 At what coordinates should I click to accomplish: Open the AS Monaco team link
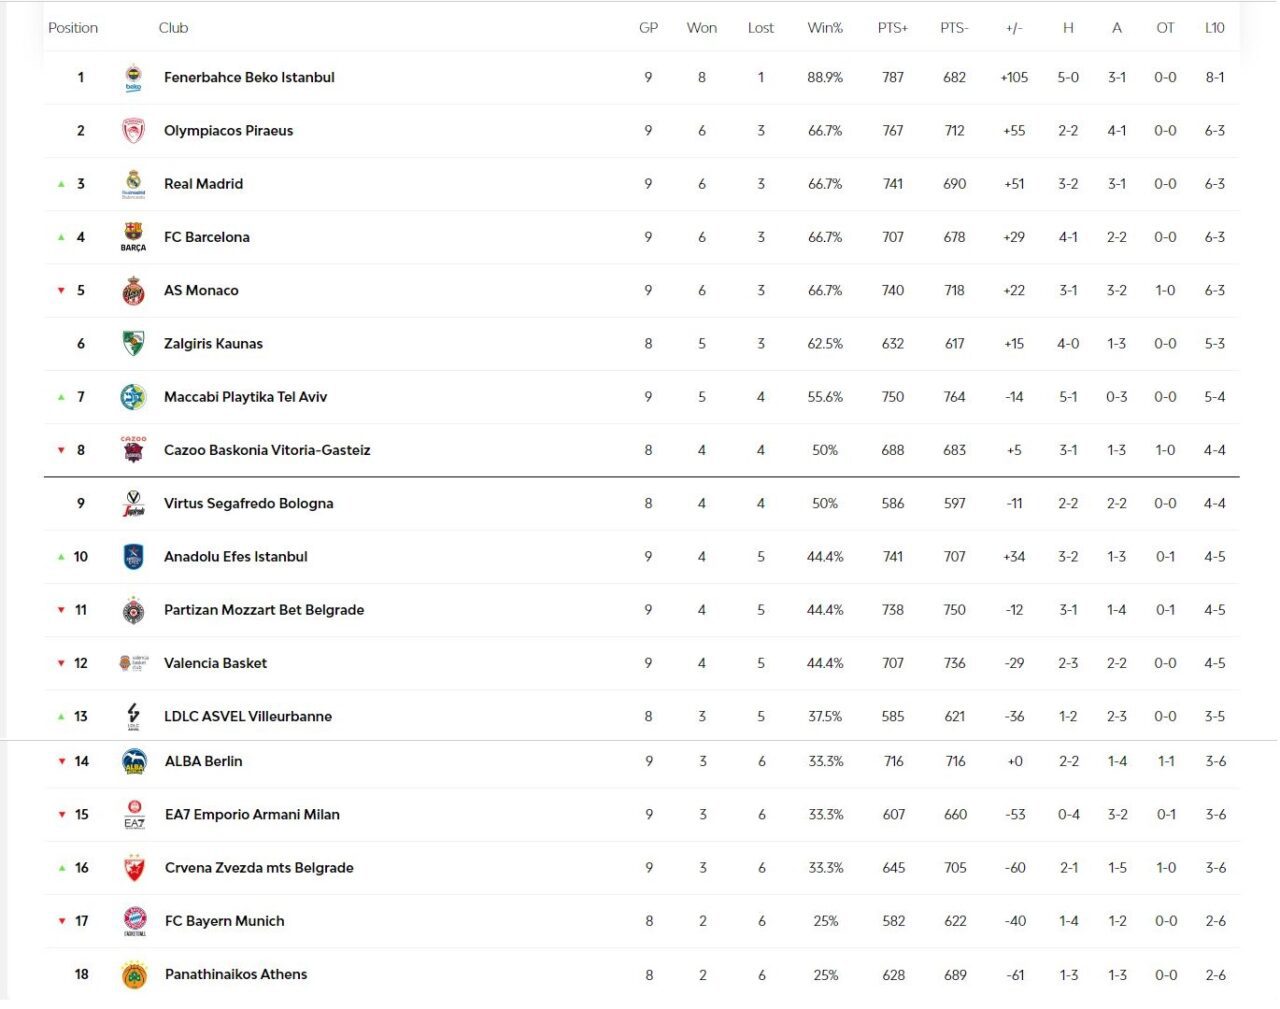tap(201, 291)
